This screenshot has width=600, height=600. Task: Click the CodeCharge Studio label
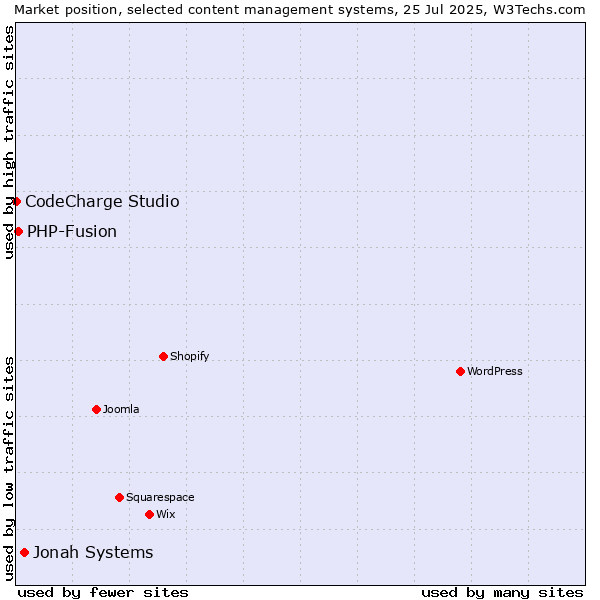pyautogui.click(x=102, y=202)
